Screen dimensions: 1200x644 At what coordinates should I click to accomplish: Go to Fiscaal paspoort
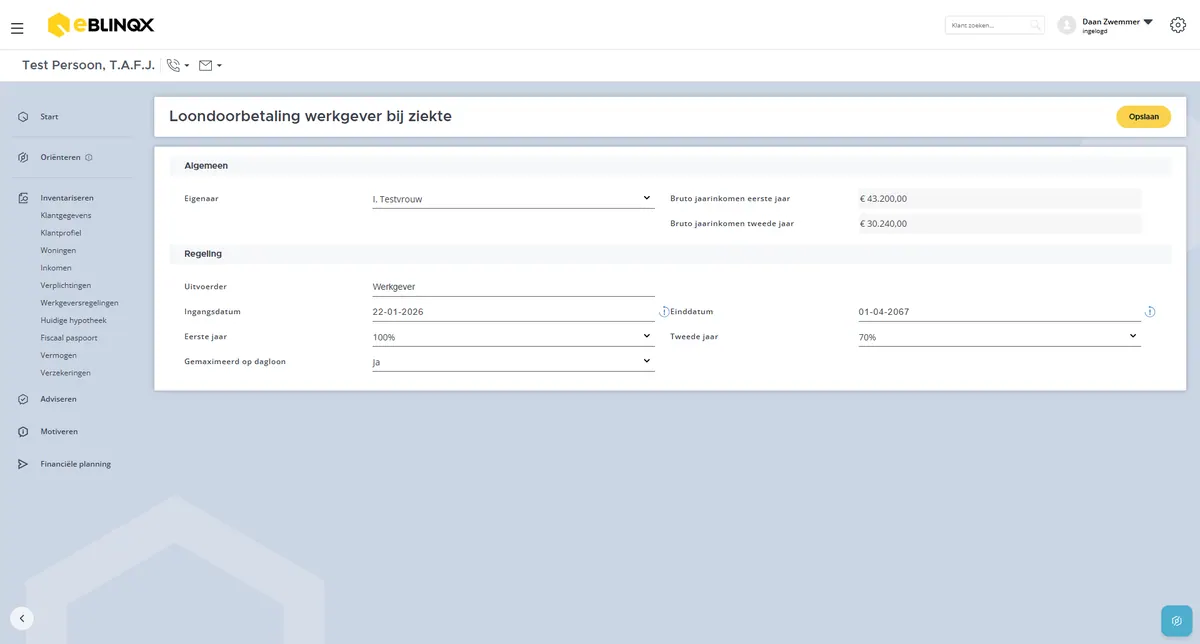pos(69,338)
